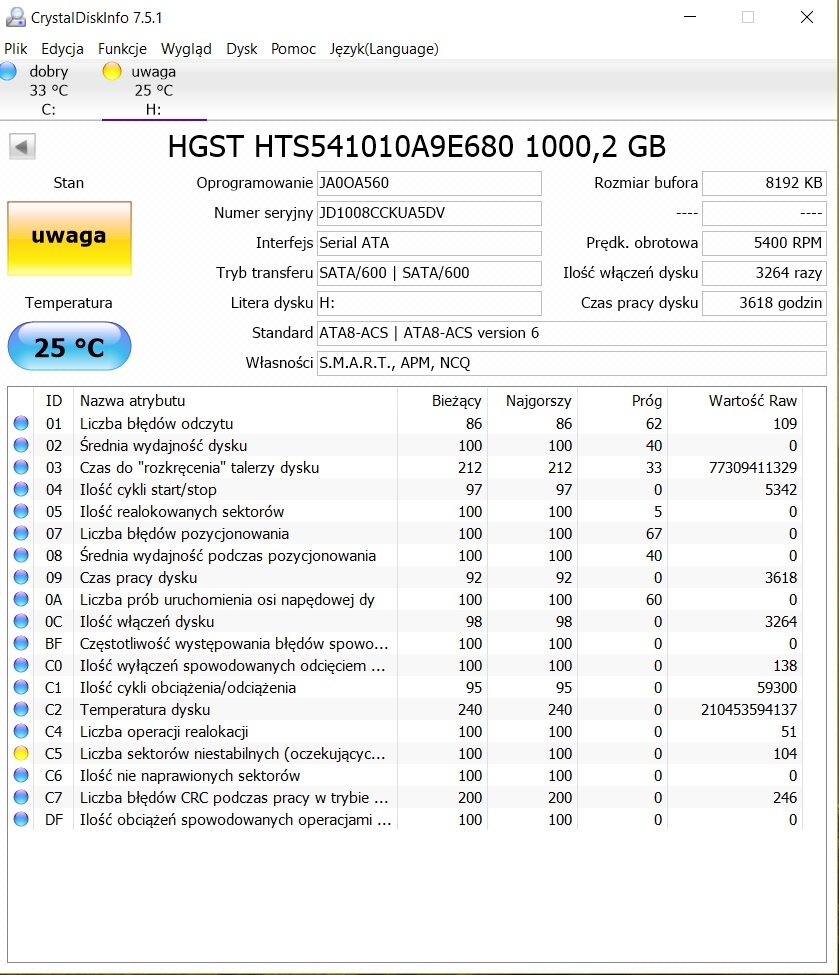Click status orb of attribute 01 row
The width and height of the screenshot is (839, 975).
(x=21, y=423)
